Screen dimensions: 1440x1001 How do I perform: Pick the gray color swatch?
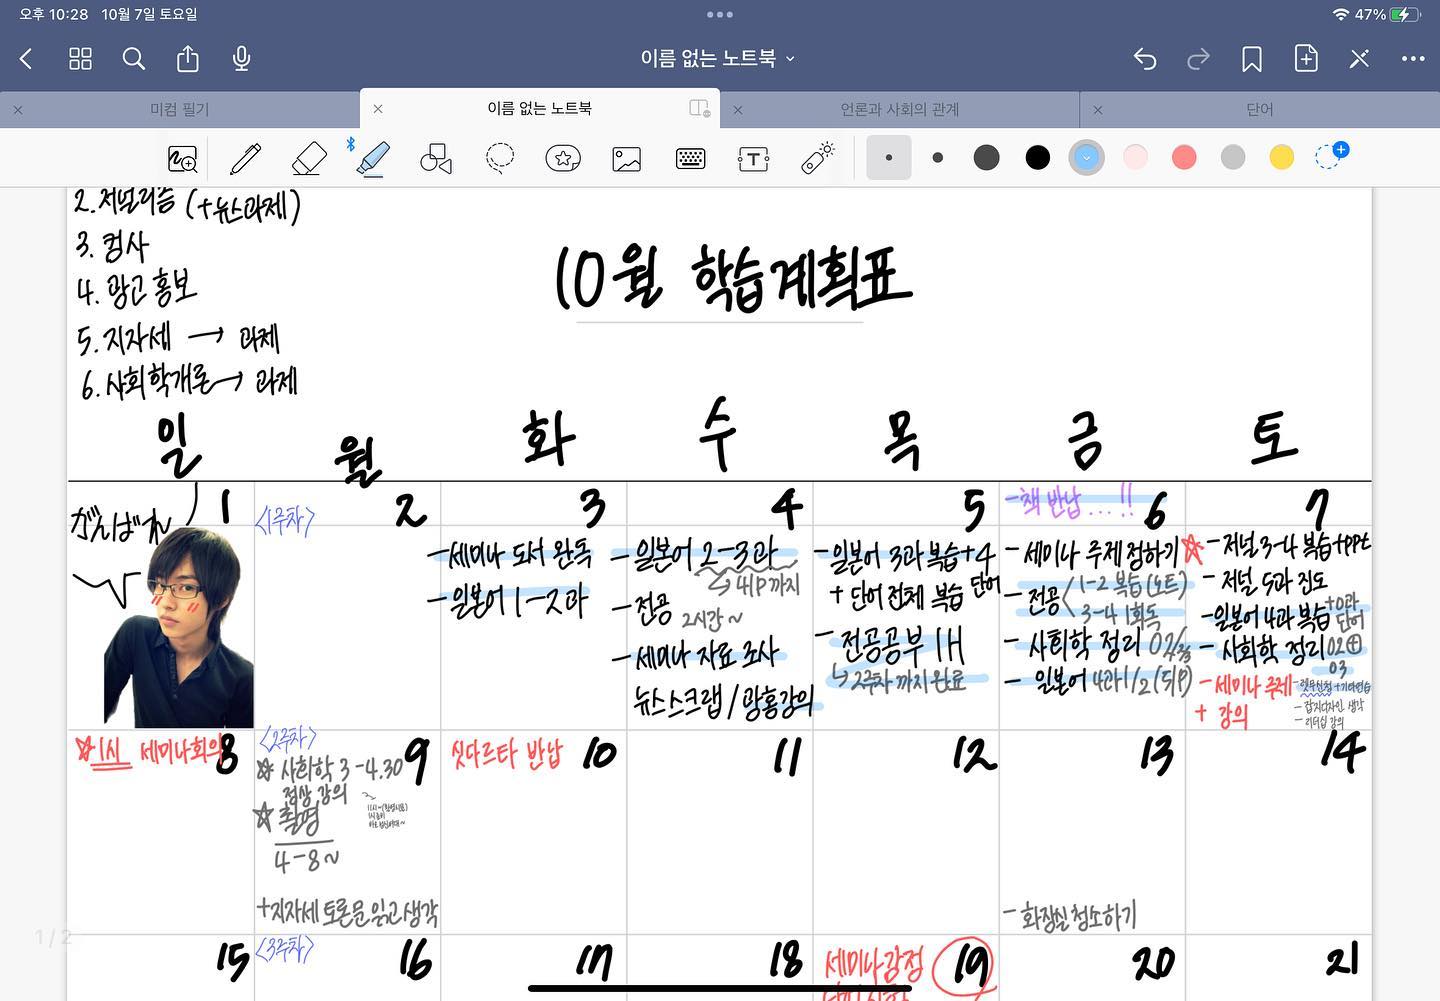click(x=1233, y=157)
